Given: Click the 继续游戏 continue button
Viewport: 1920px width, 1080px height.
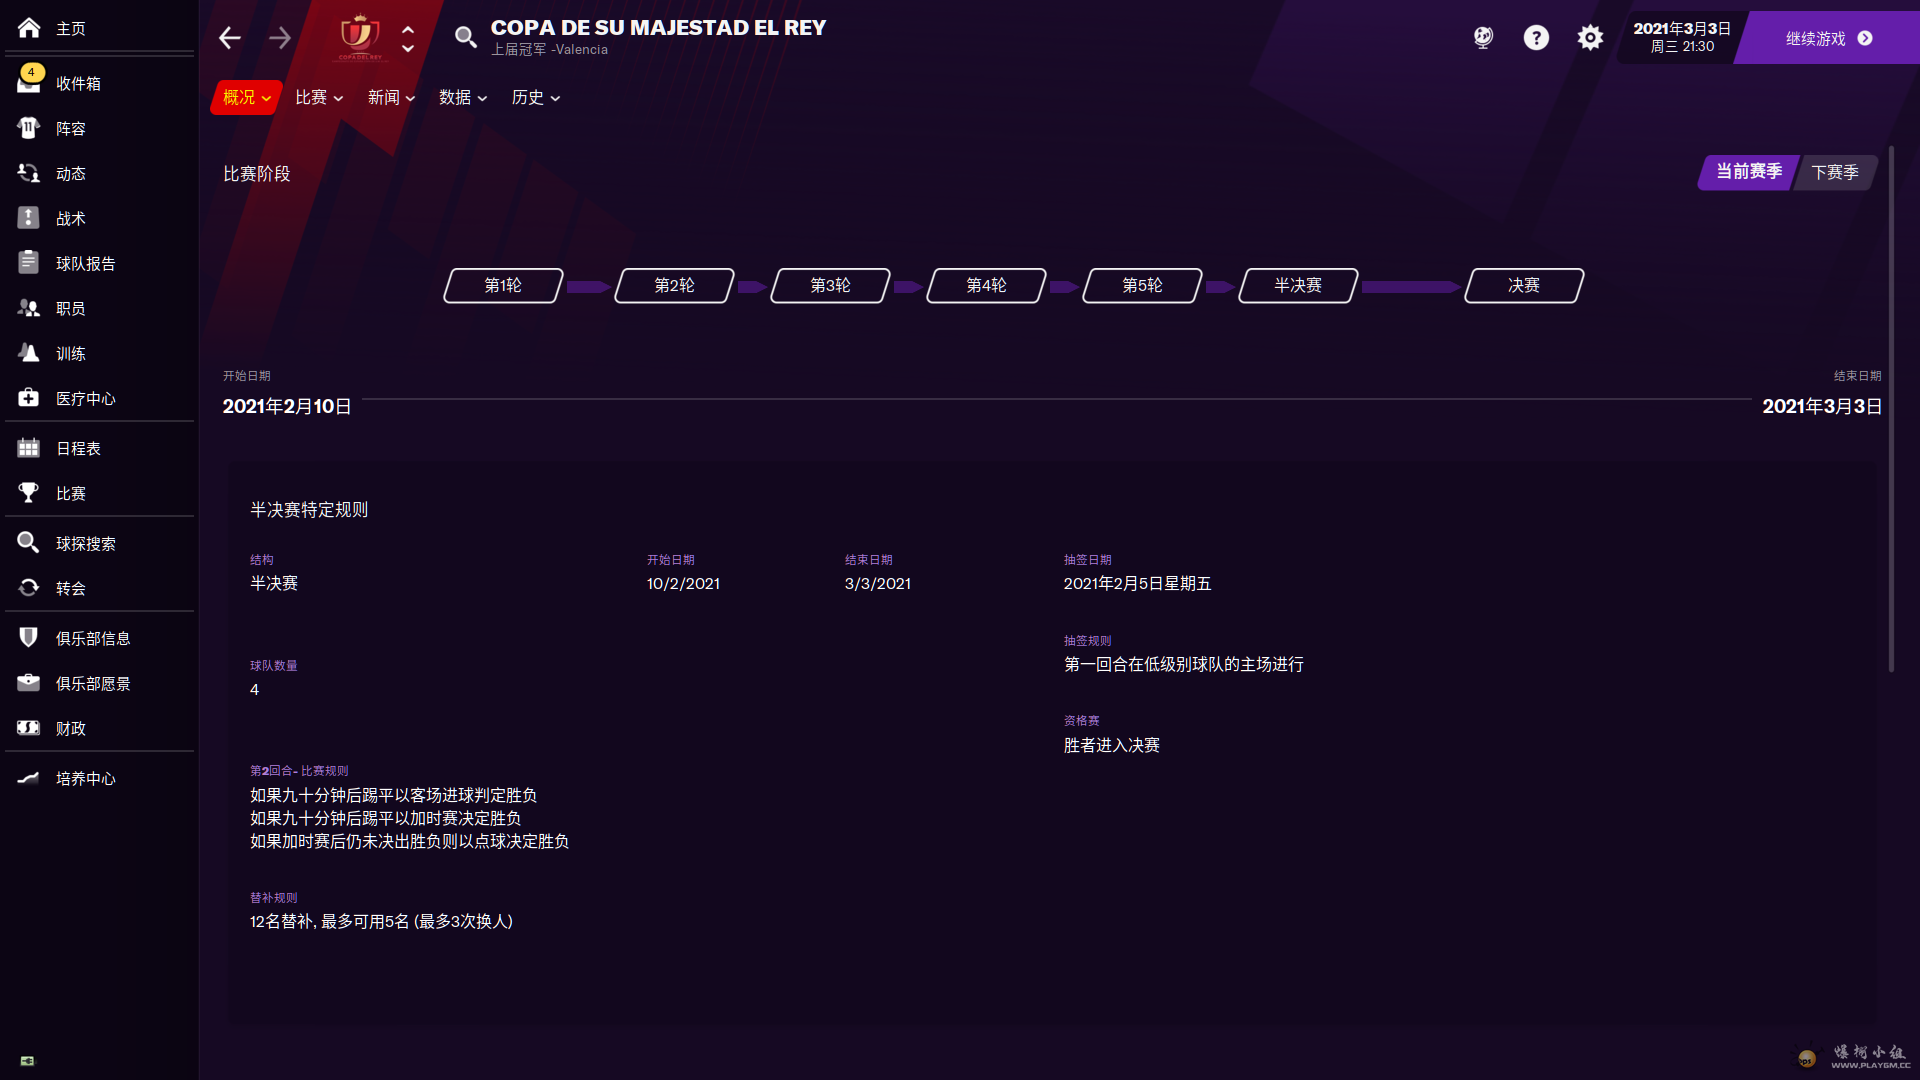Looking at the screenshot, I should click(x=1828, y=38).
